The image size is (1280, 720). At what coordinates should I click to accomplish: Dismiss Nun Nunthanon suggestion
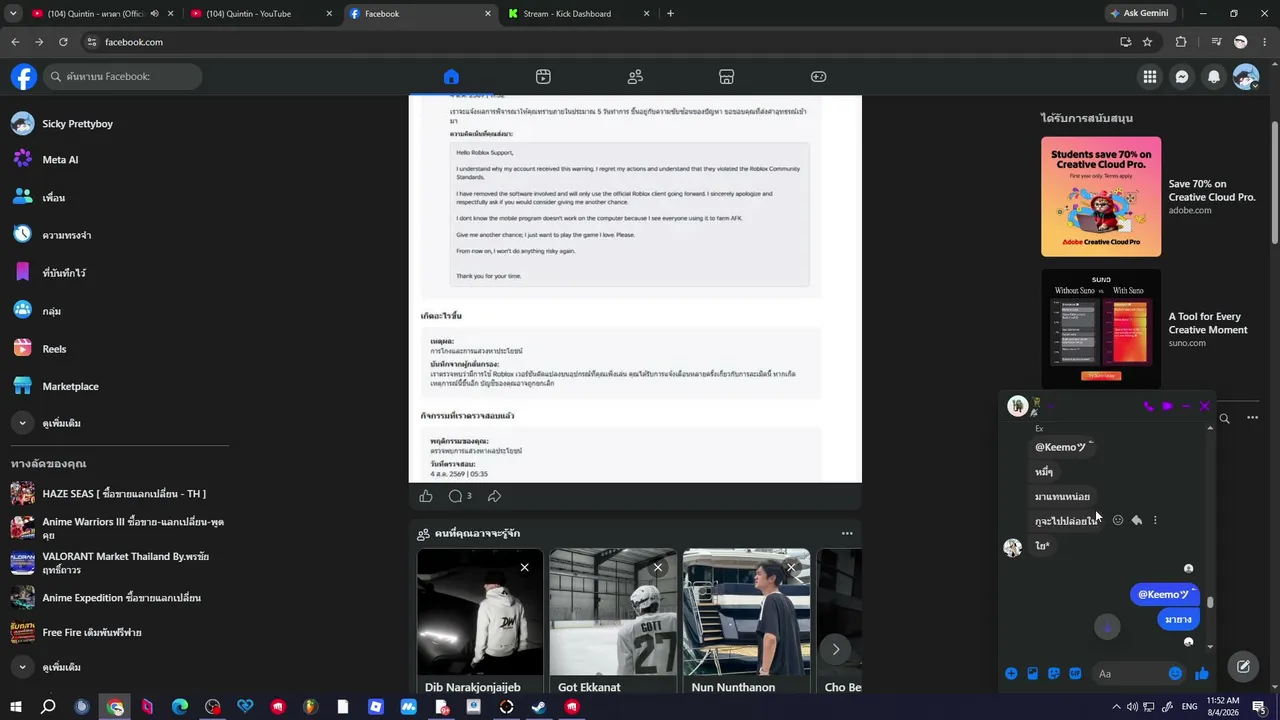[791, 567]
